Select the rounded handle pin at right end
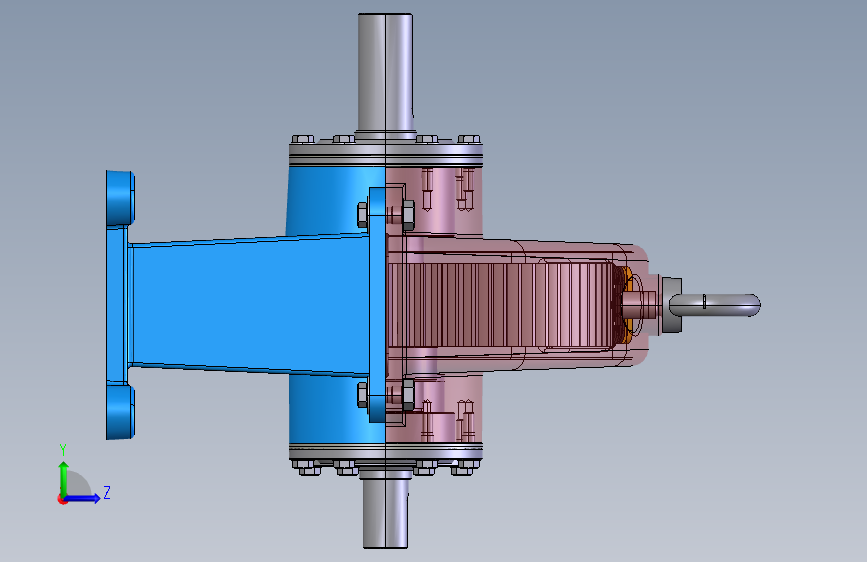 click(715, 305)
